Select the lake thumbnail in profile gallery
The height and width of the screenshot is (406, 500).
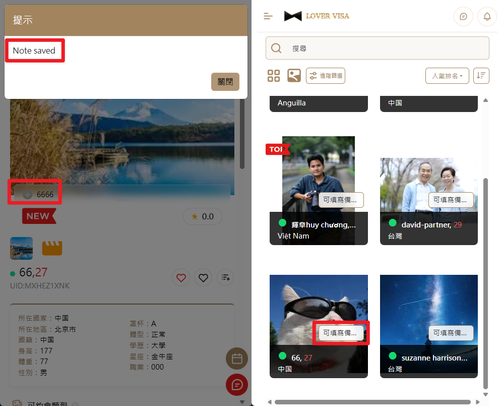point(21,248)
